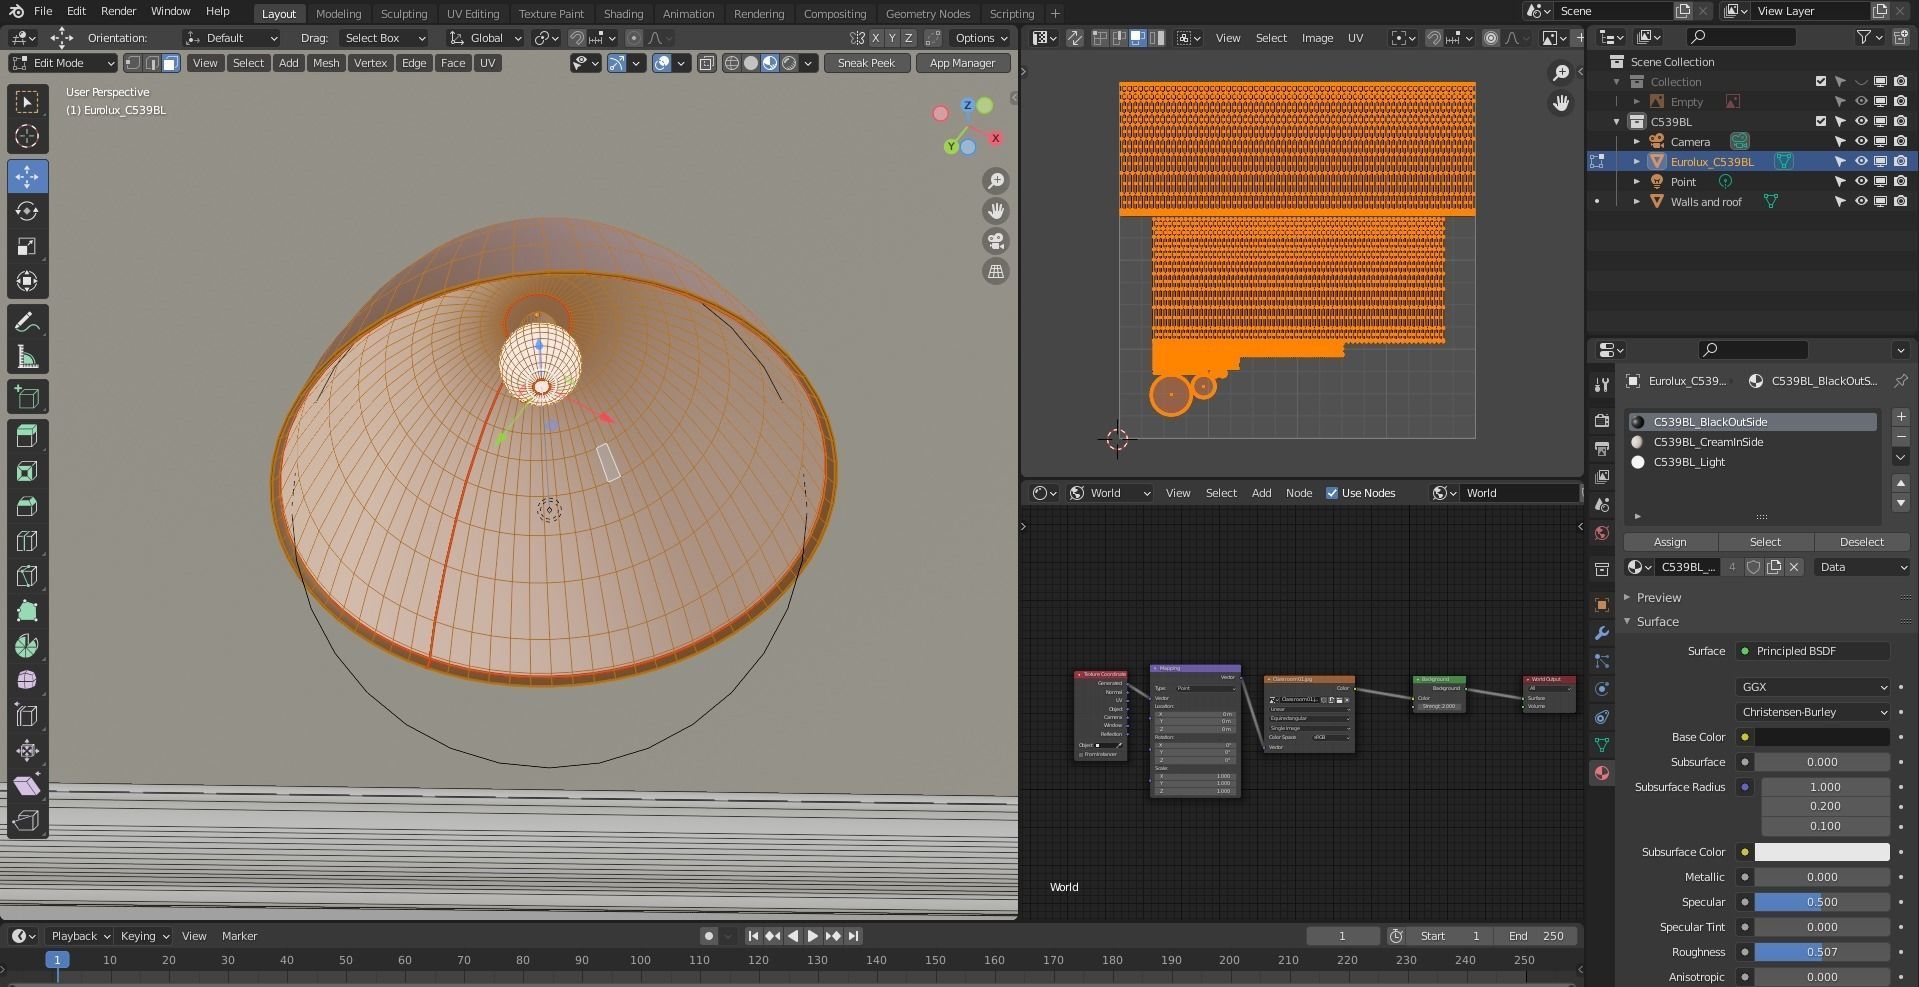Toggle visibility of Walls and roof
The image size is (1919, 987).
point(1860,202)
